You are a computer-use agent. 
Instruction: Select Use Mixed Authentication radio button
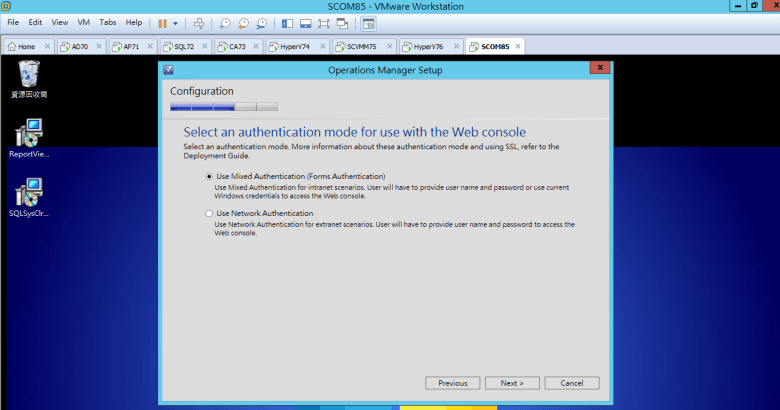point(209,176)
